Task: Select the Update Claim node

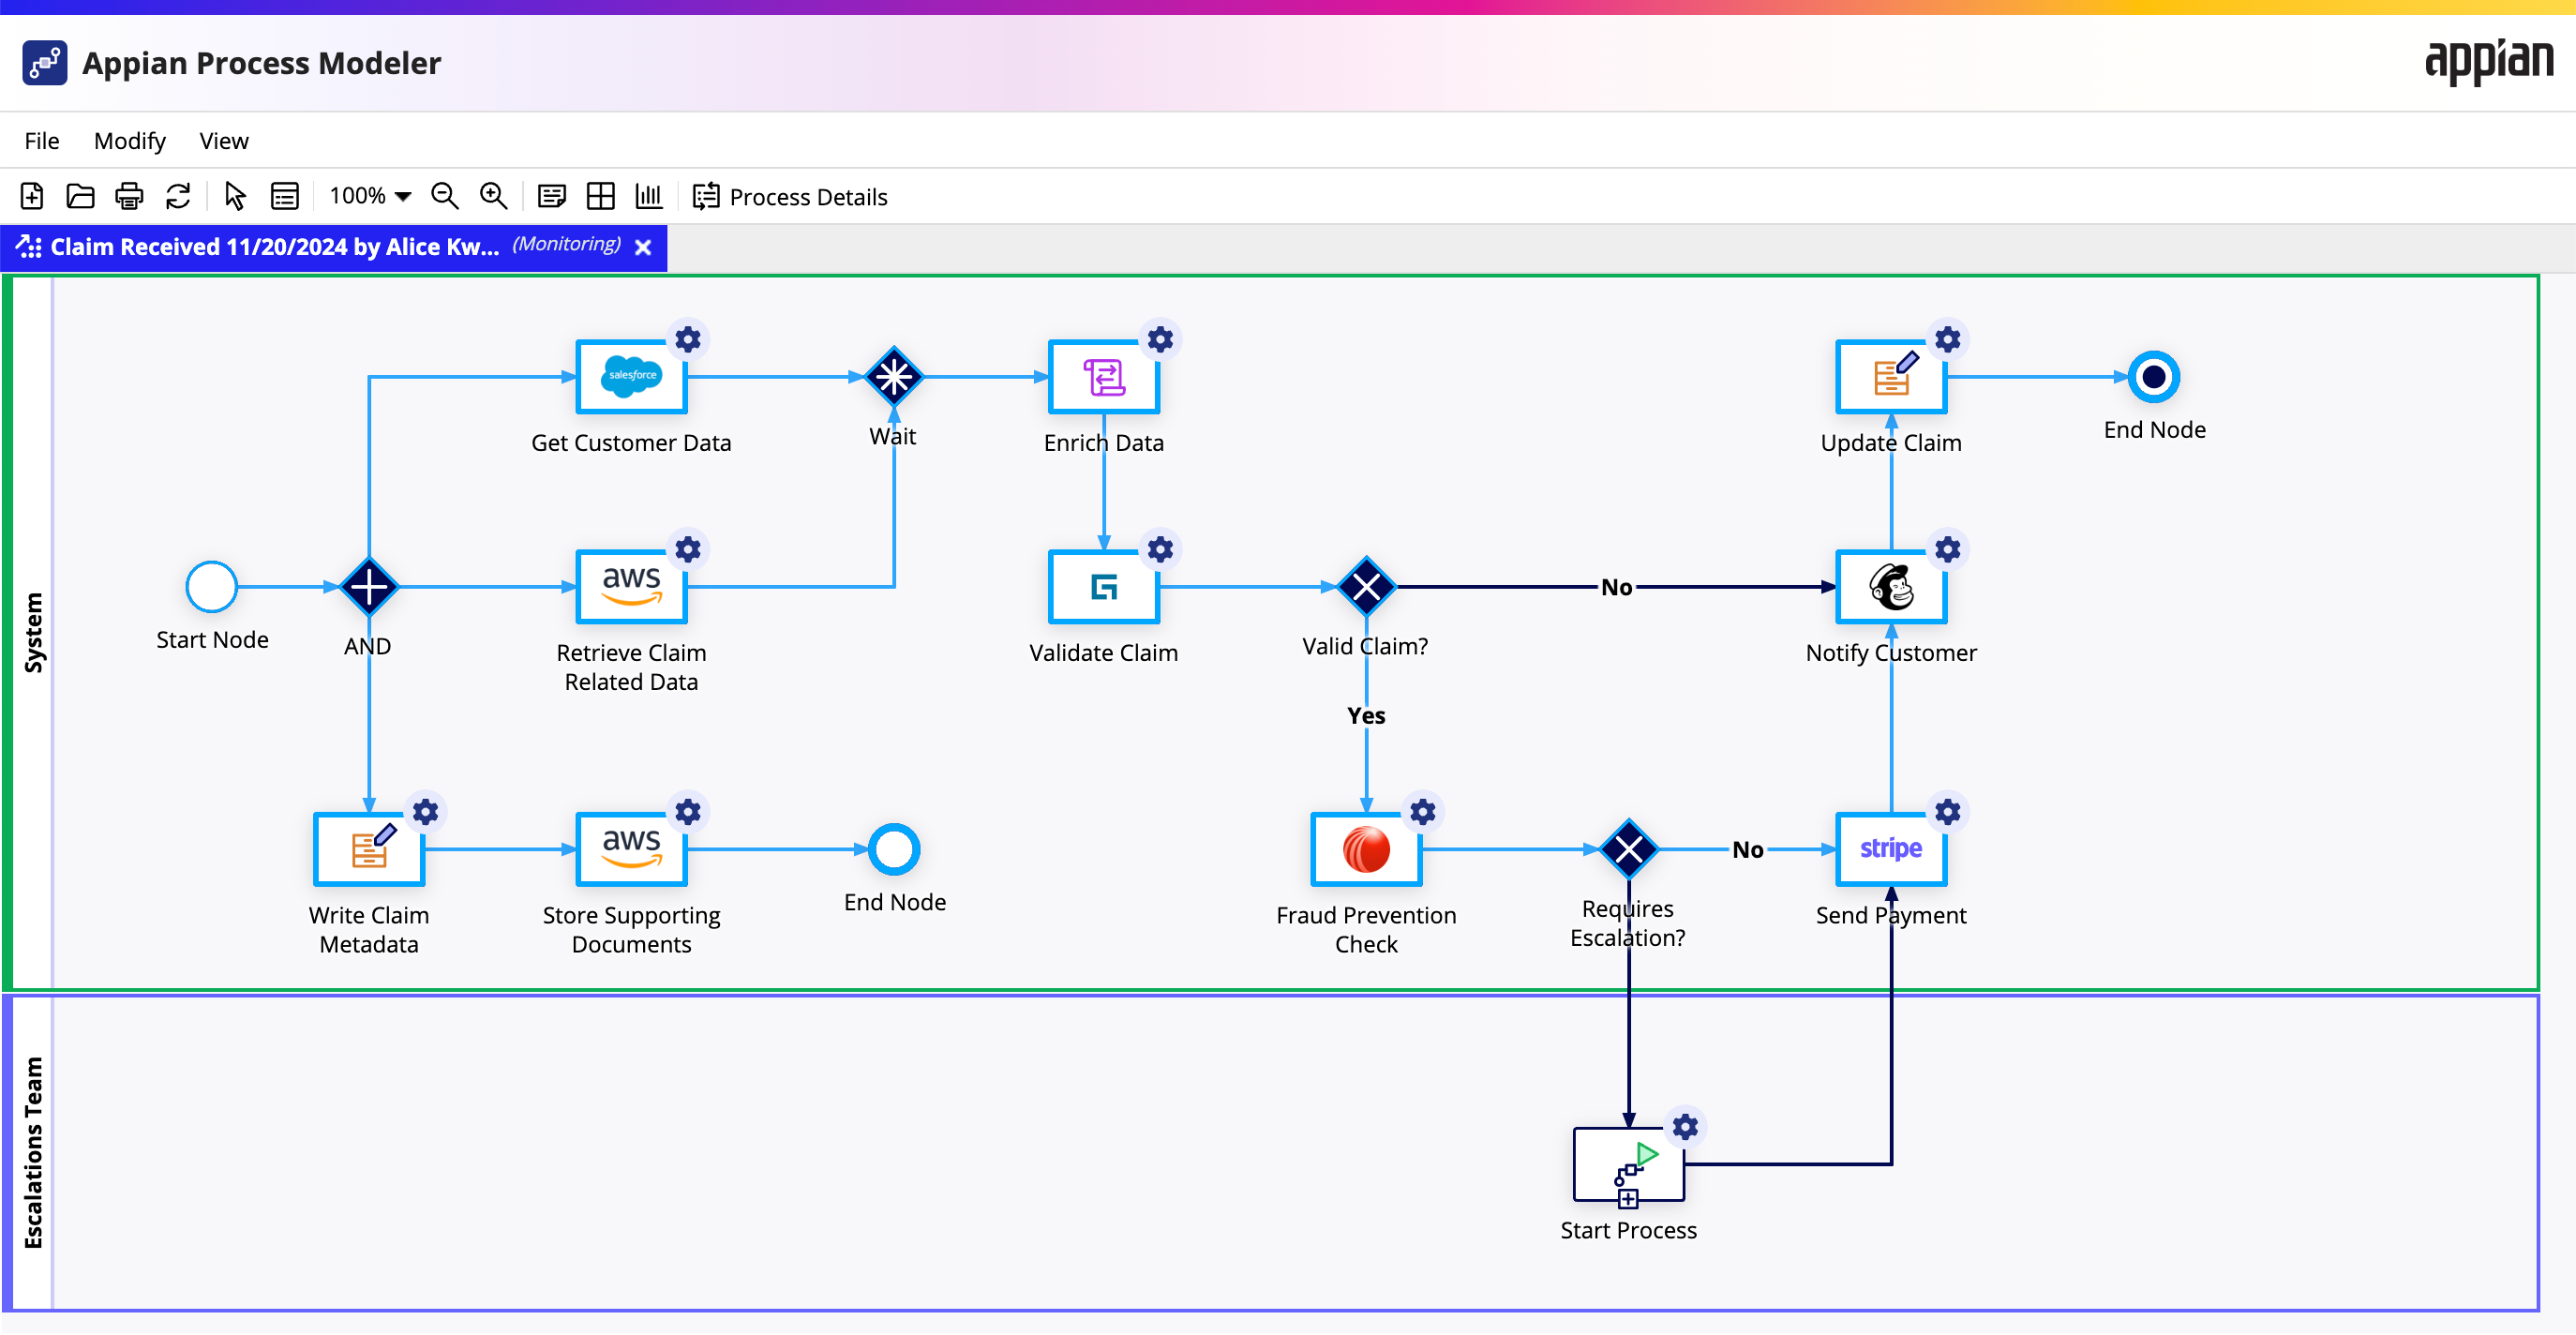Action: tap(1892, 377)
